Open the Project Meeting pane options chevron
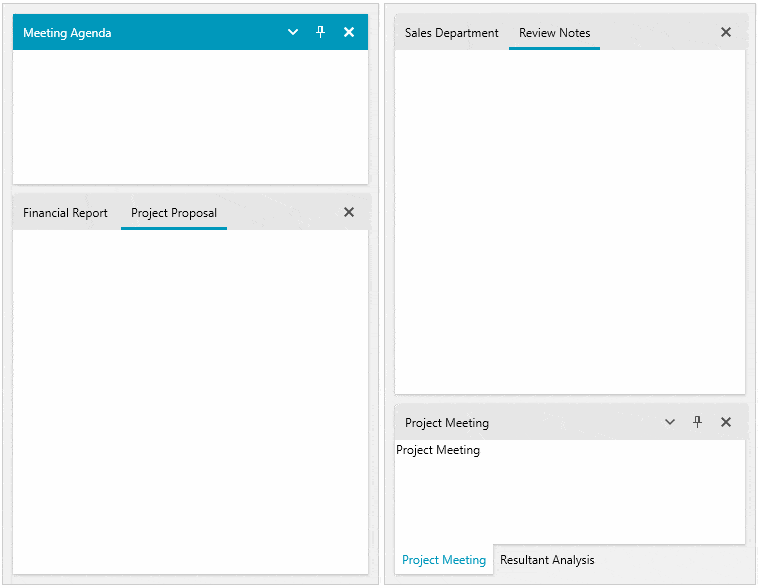Image resolution: width=758 pixels, height=588 pixels. coord(670,422)
